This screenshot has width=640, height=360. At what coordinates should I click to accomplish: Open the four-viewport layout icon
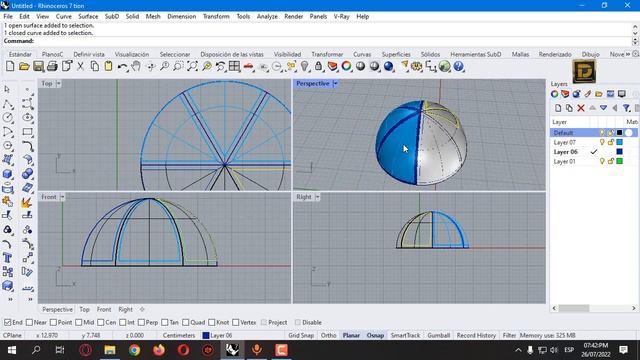[234, 66]
